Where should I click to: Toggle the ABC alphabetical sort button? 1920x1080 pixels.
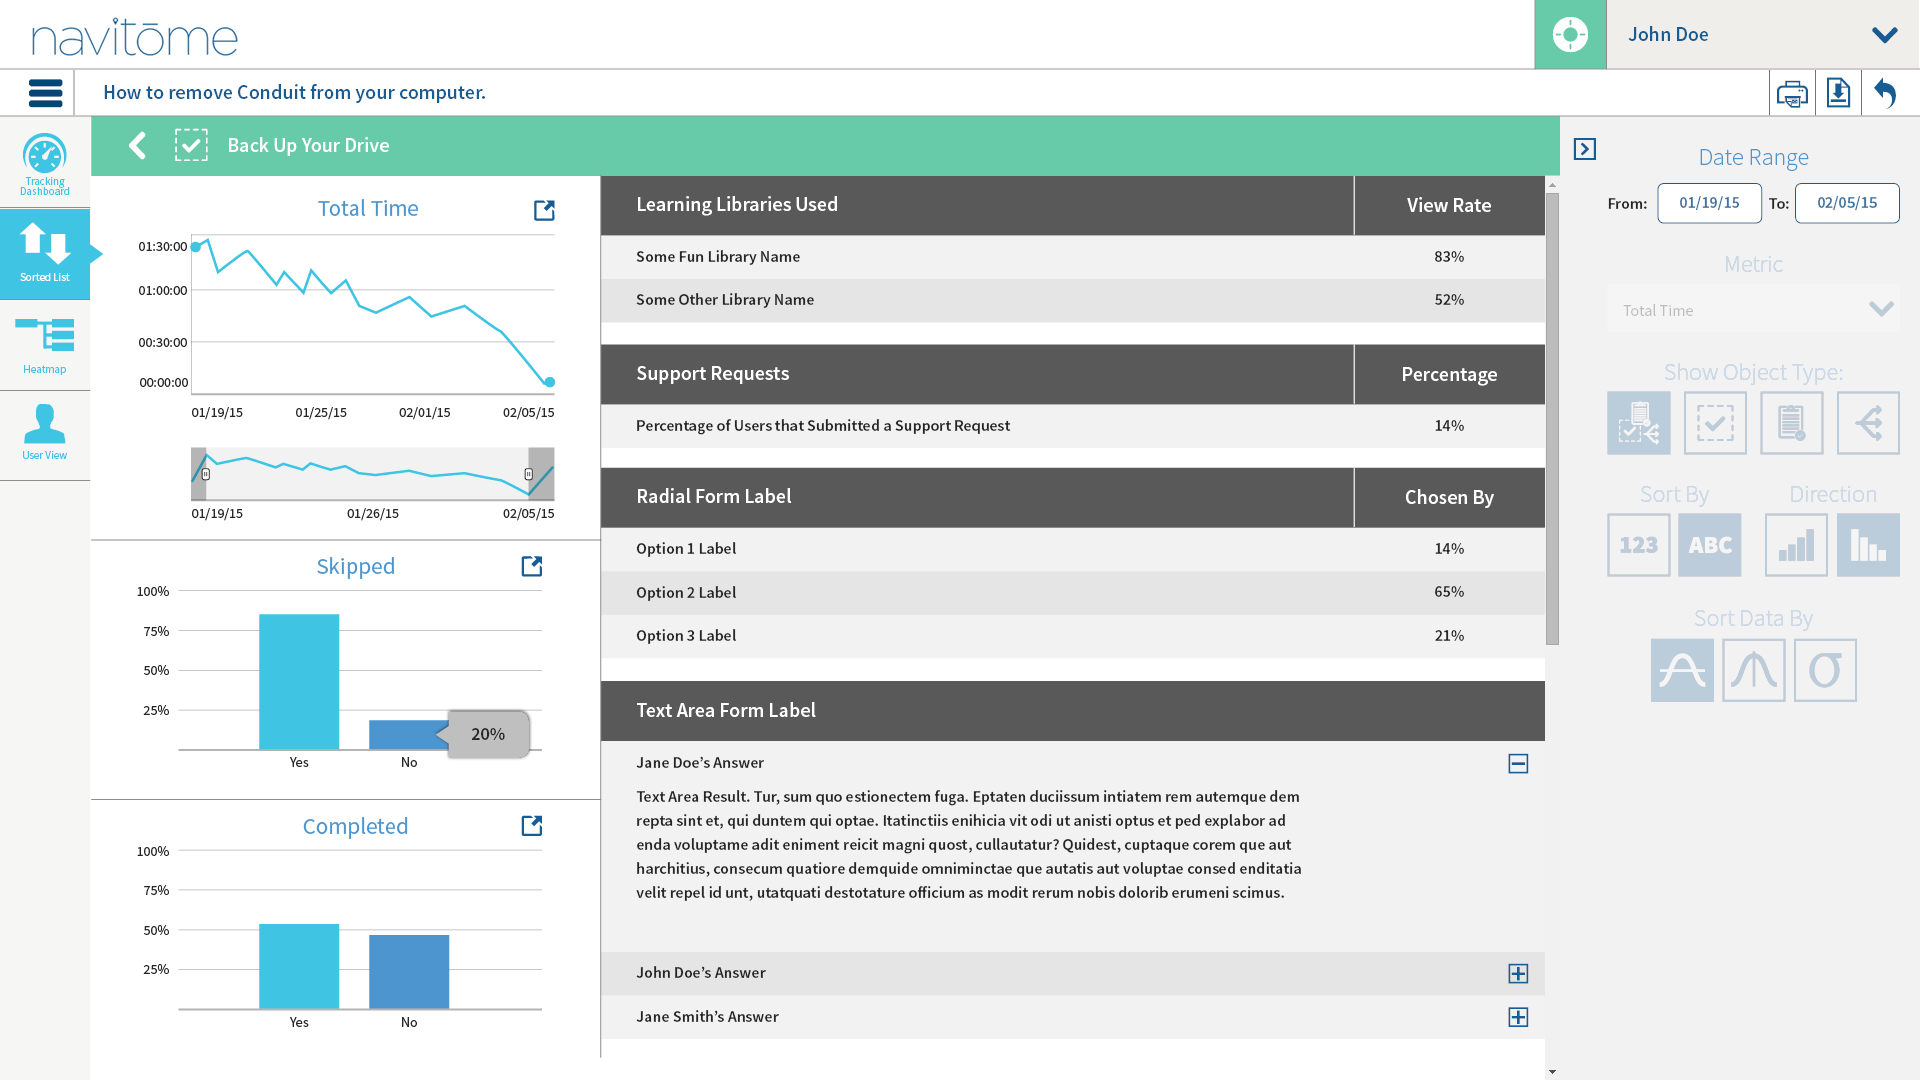pyautogui.click(x=1709, y=545)
